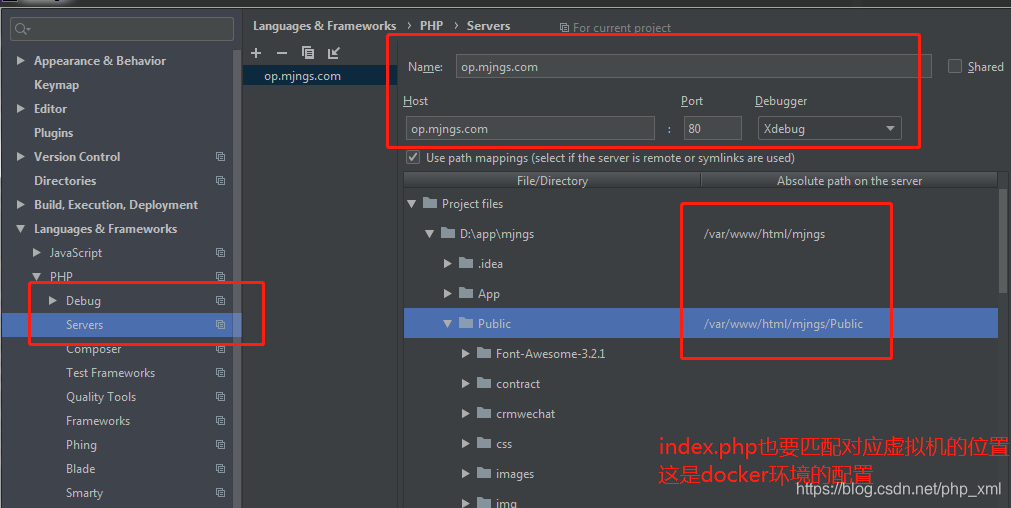Image resolution: width=1011 pixels, height=508 pixels.
Task: Expand the .idea folder node
Action: tap(448, 264)
